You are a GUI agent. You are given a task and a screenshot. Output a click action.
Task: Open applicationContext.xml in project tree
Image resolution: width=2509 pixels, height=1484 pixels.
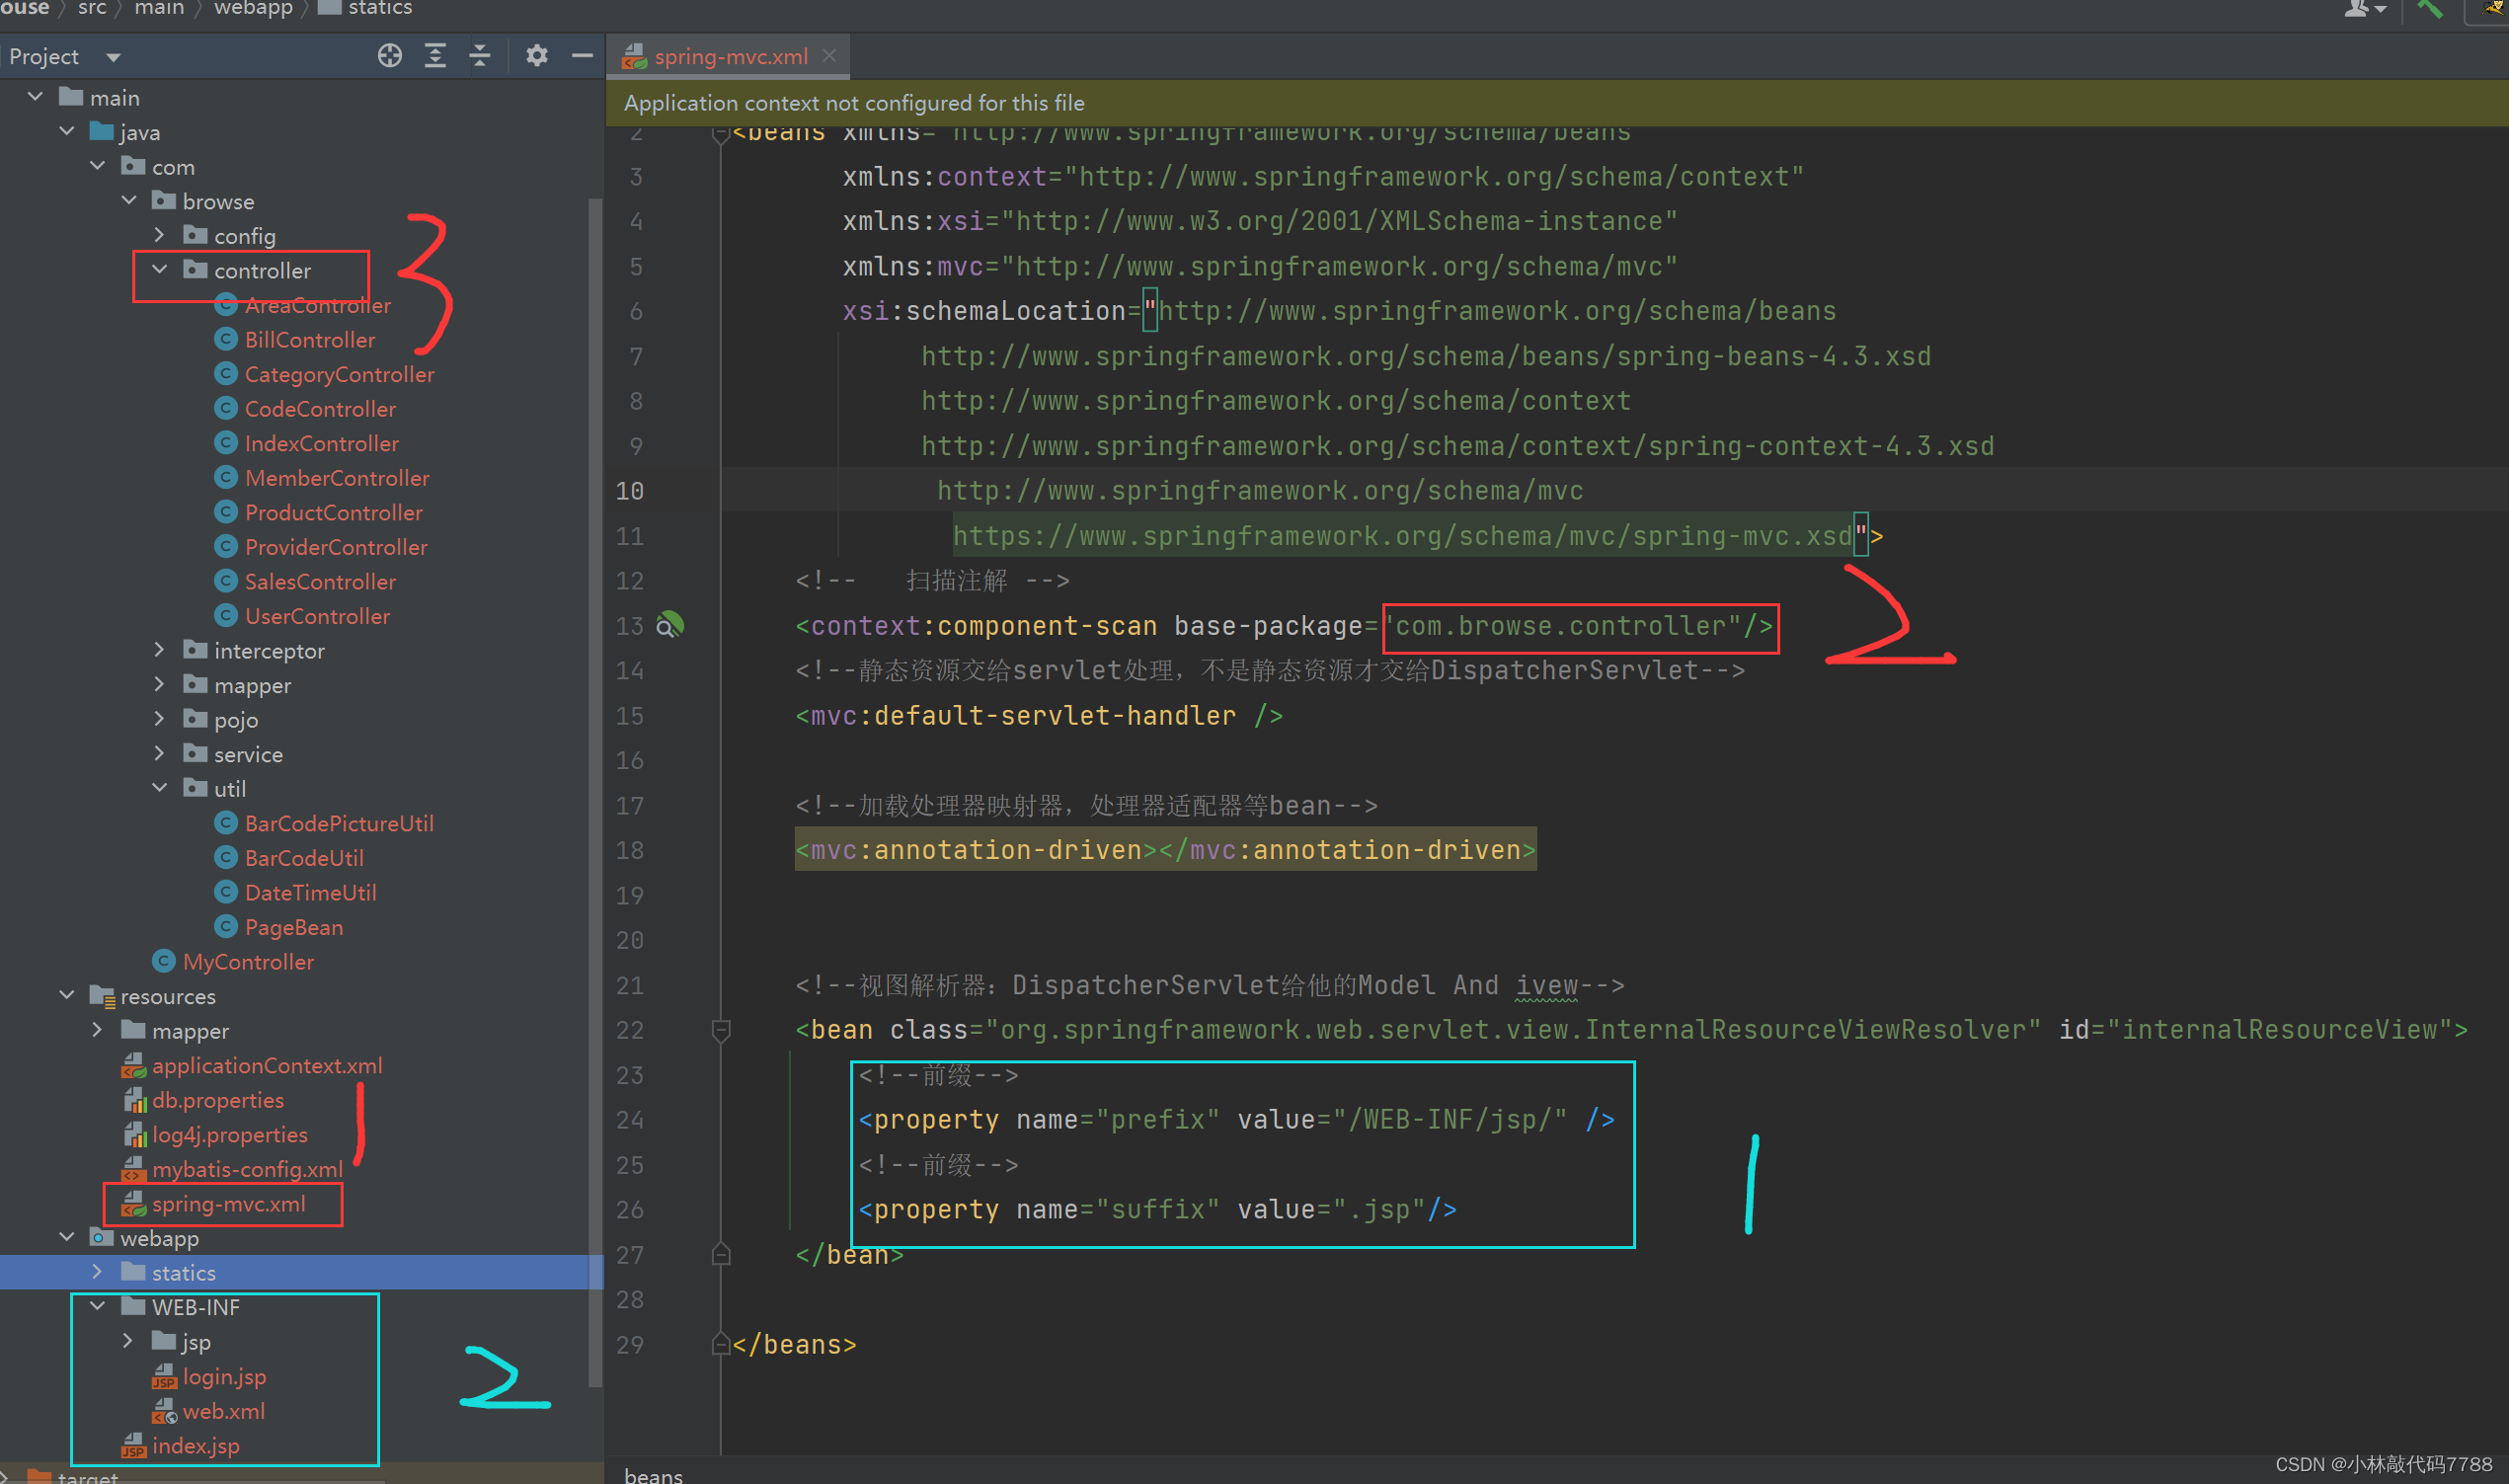click(266, 1065)
